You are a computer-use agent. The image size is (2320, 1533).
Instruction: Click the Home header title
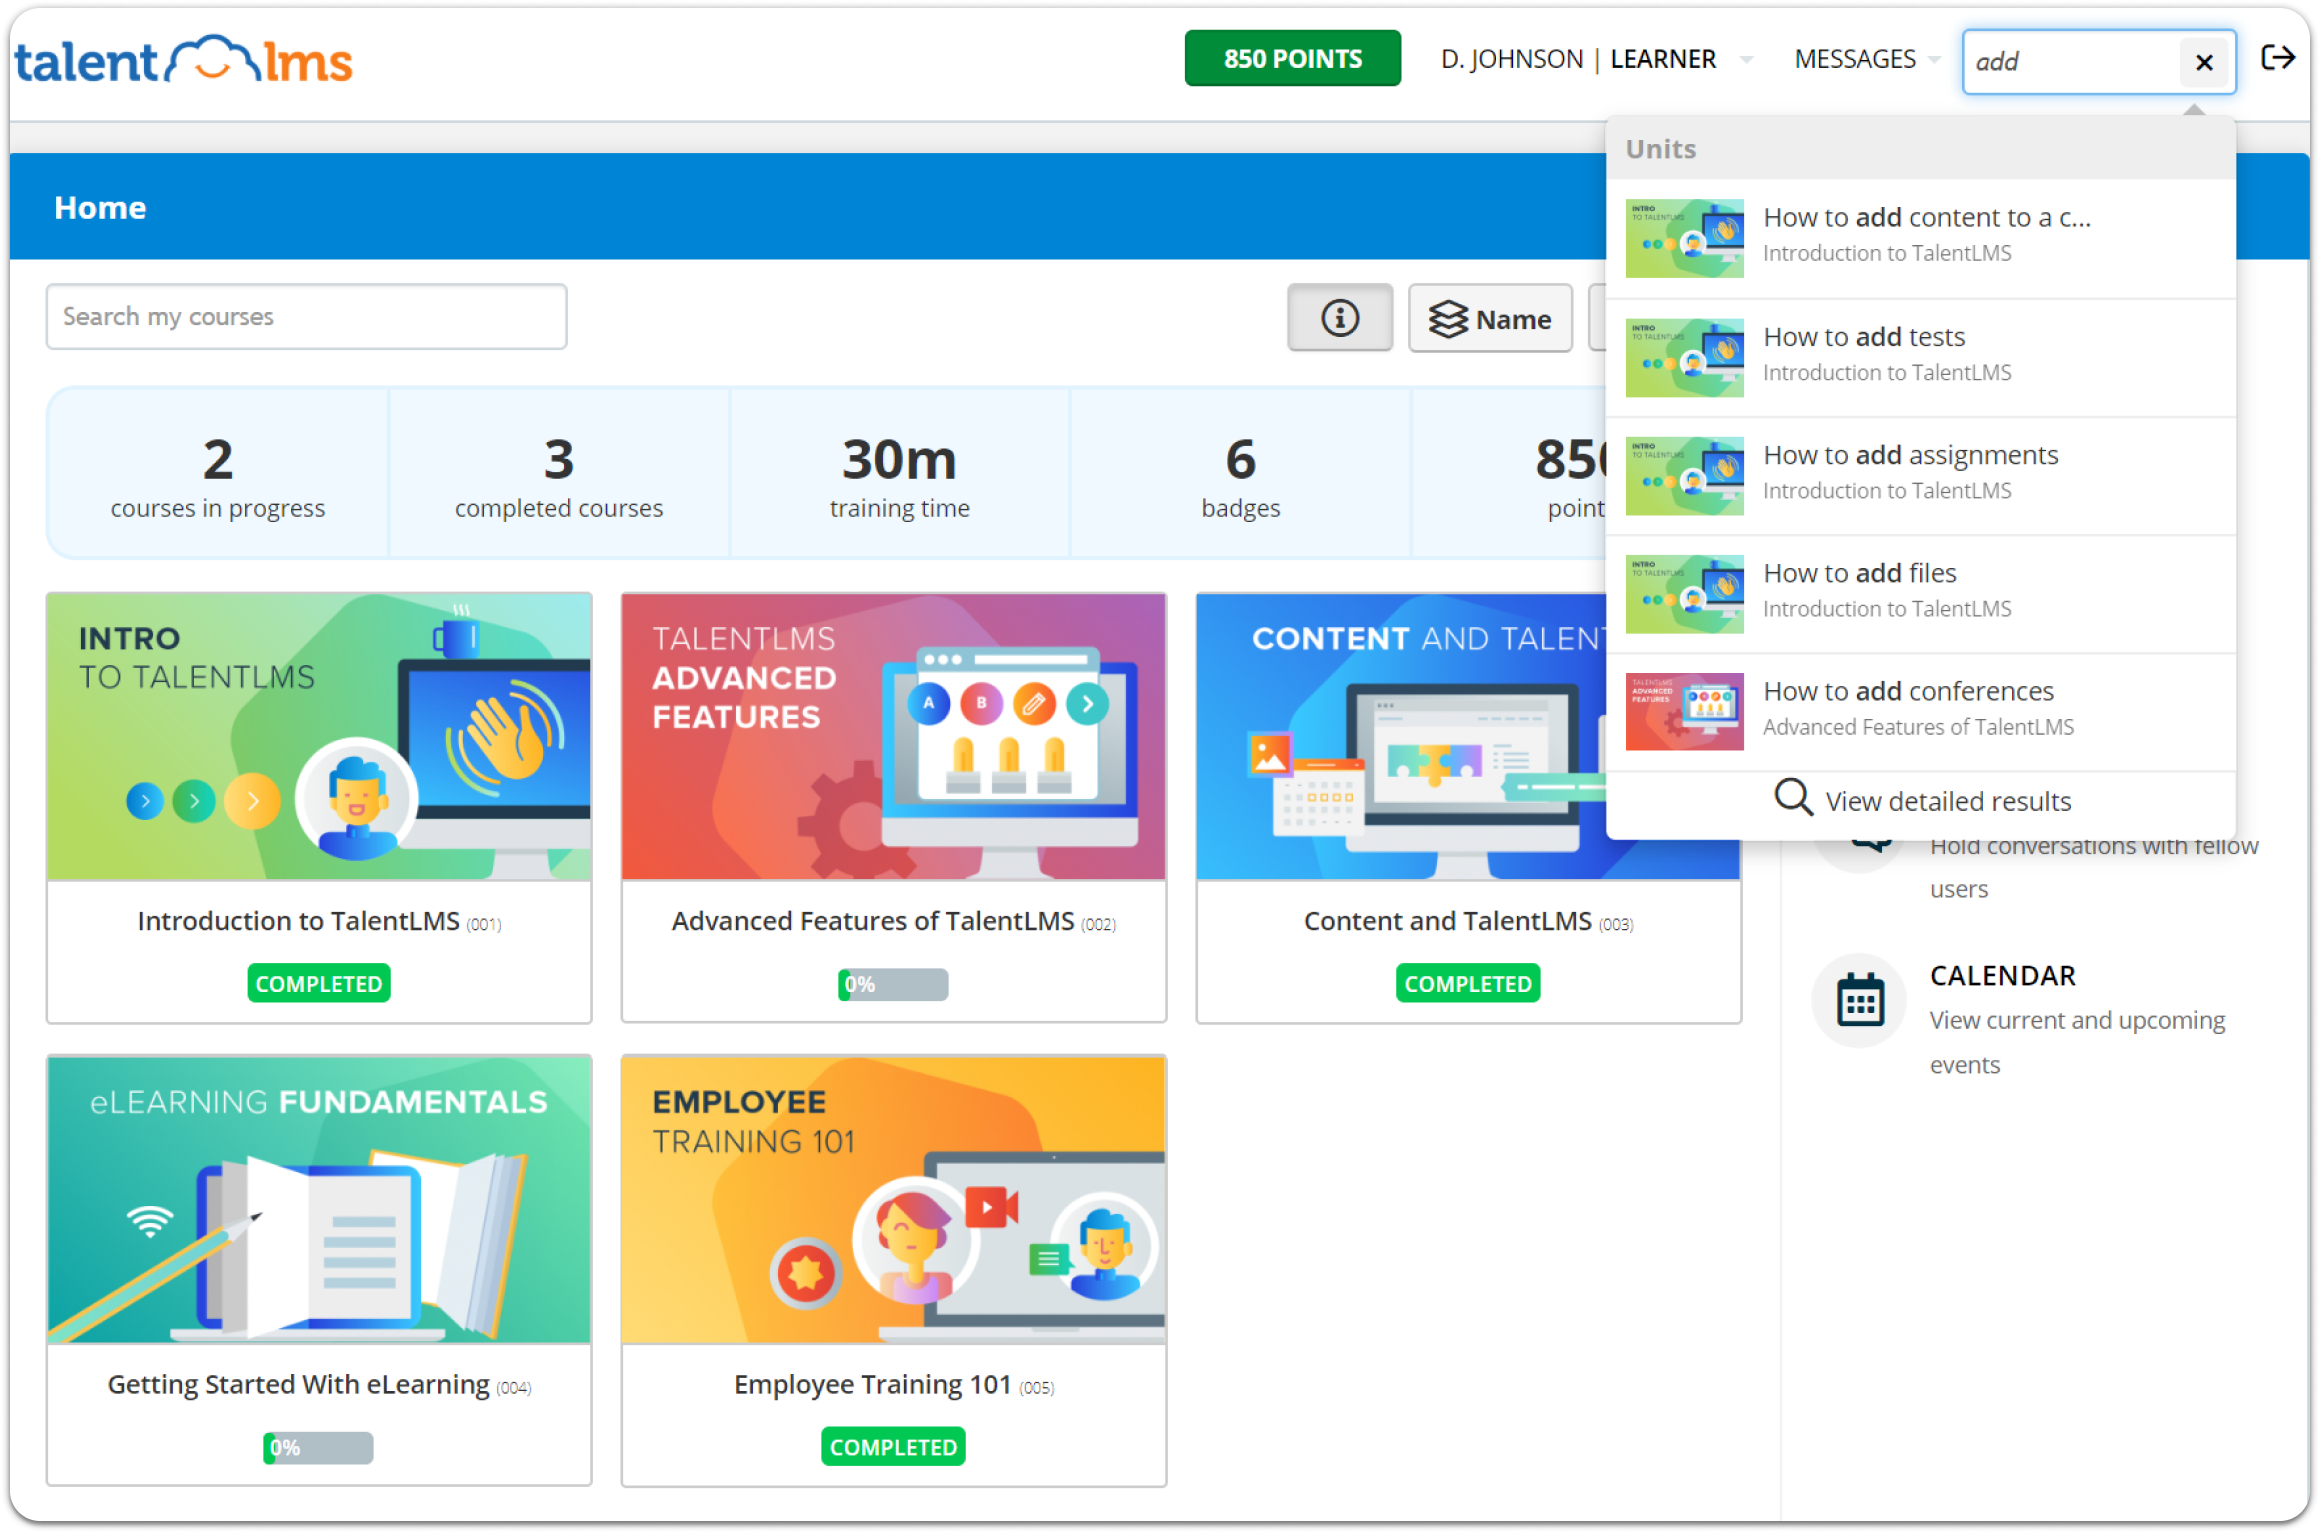pos(100,207)
